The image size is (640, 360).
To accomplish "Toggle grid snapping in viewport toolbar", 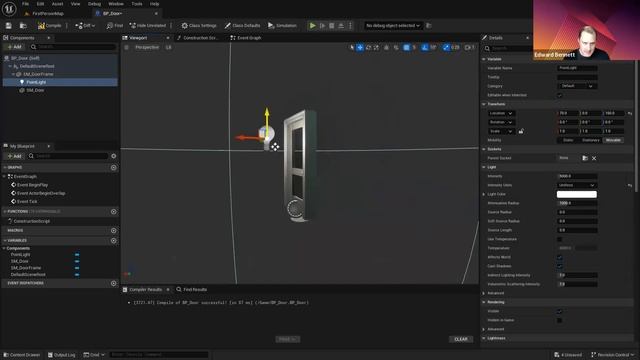I will (406, 48).
